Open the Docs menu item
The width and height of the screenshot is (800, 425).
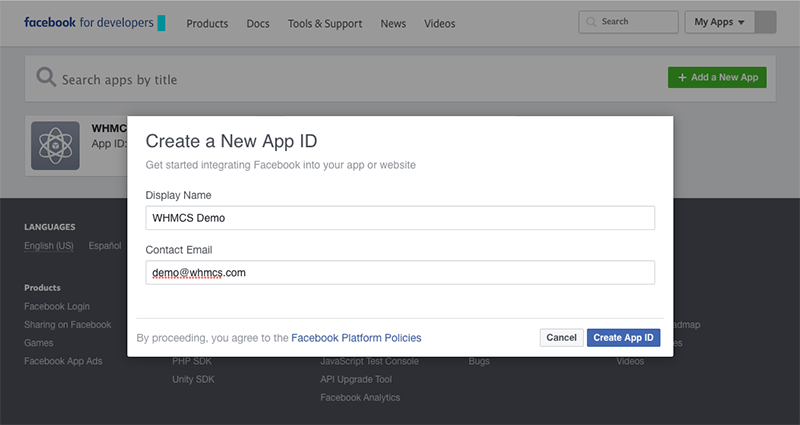point(258,23)
